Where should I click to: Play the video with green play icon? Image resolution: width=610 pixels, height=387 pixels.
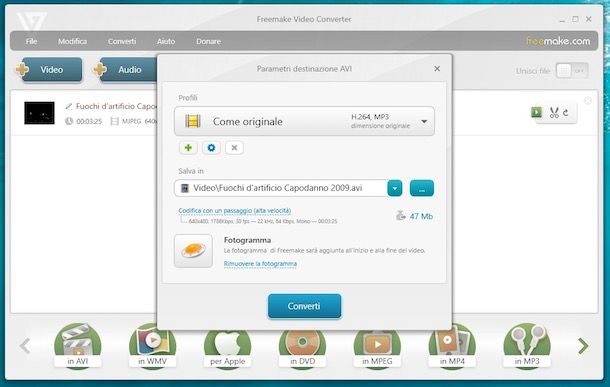tap(536, 112)
